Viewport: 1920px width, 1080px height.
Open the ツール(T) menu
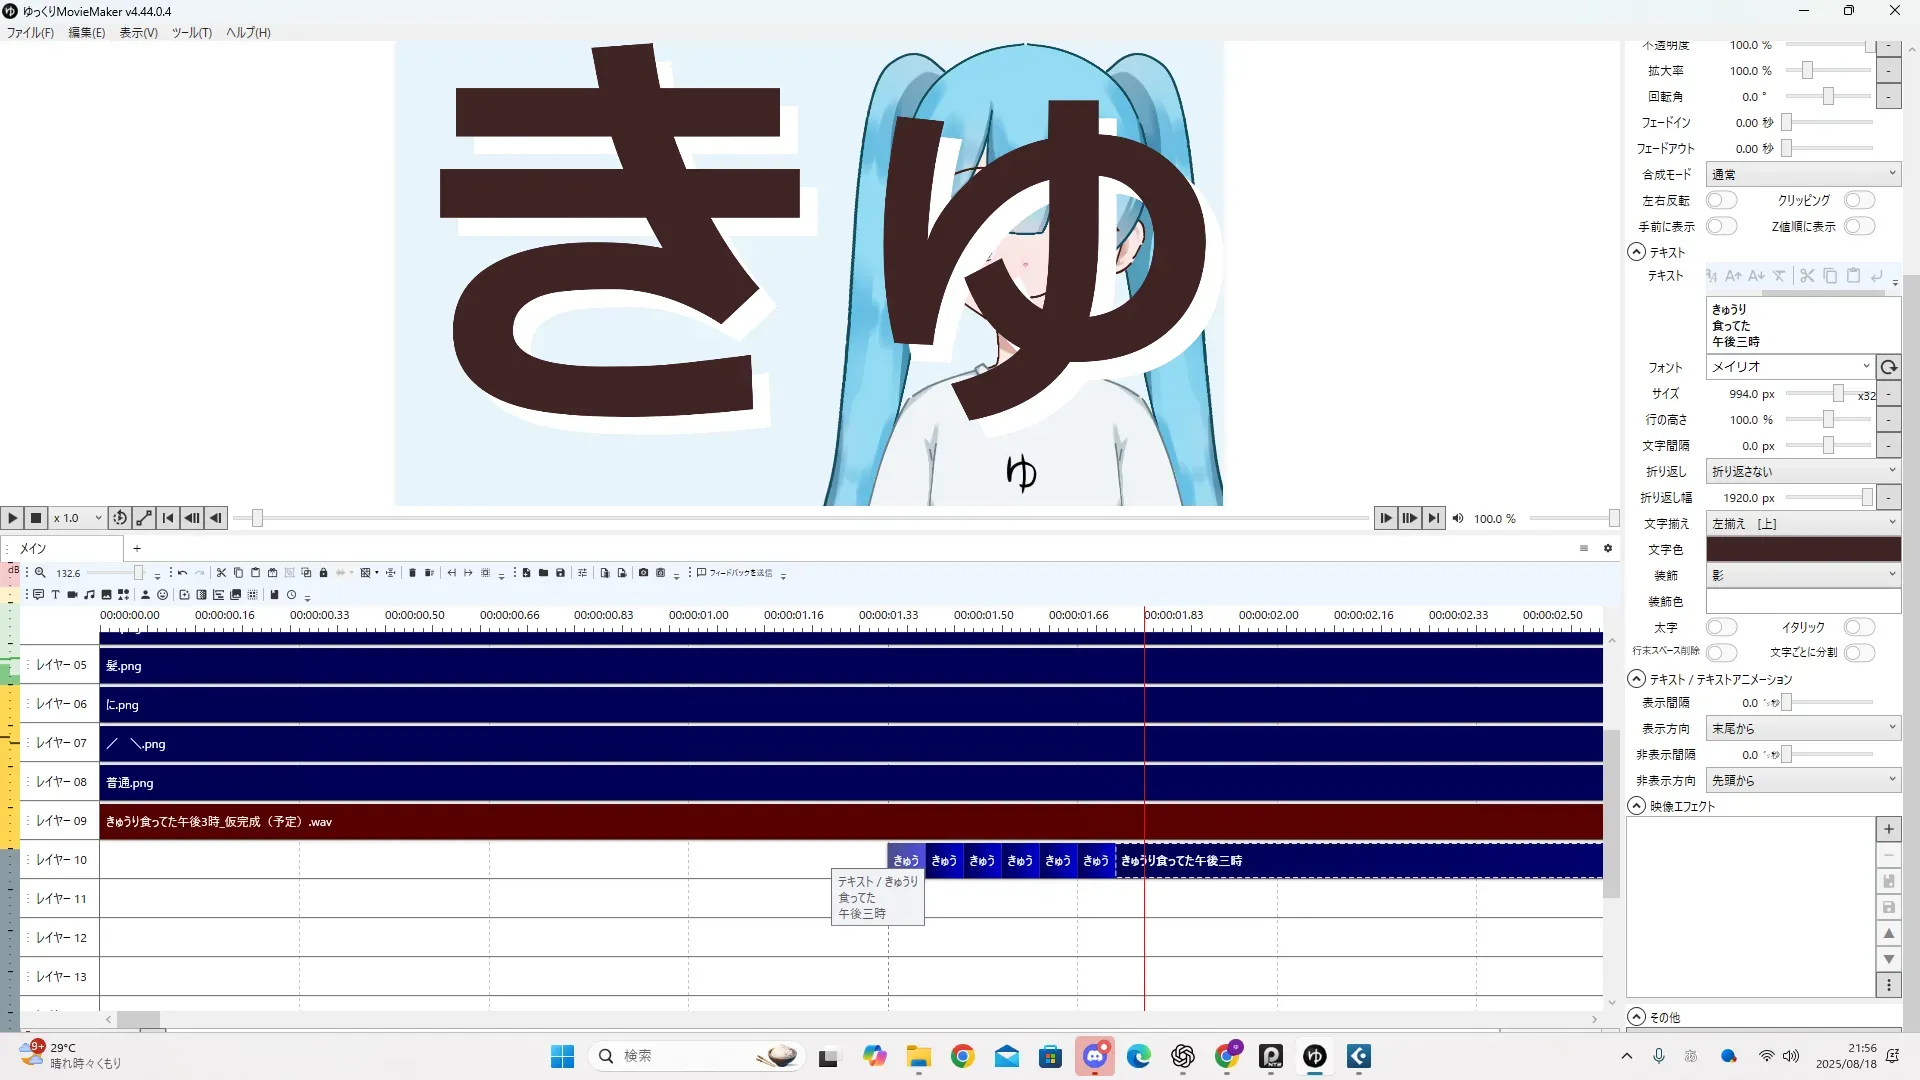pos(191,33)
